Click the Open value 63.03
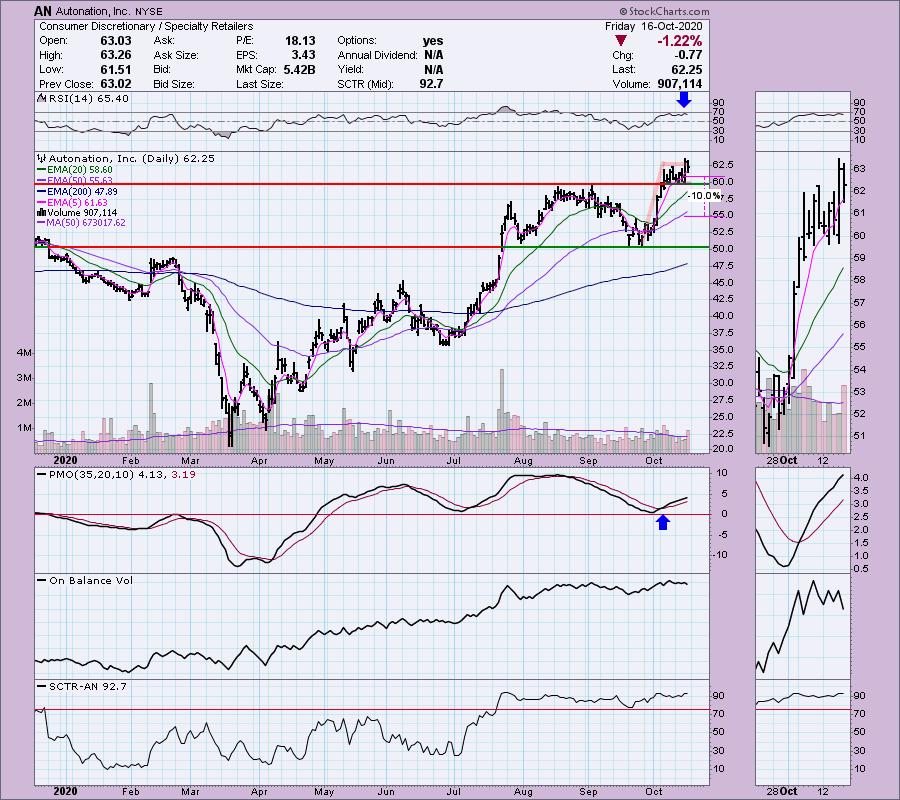900x800 pixels. 116,41
